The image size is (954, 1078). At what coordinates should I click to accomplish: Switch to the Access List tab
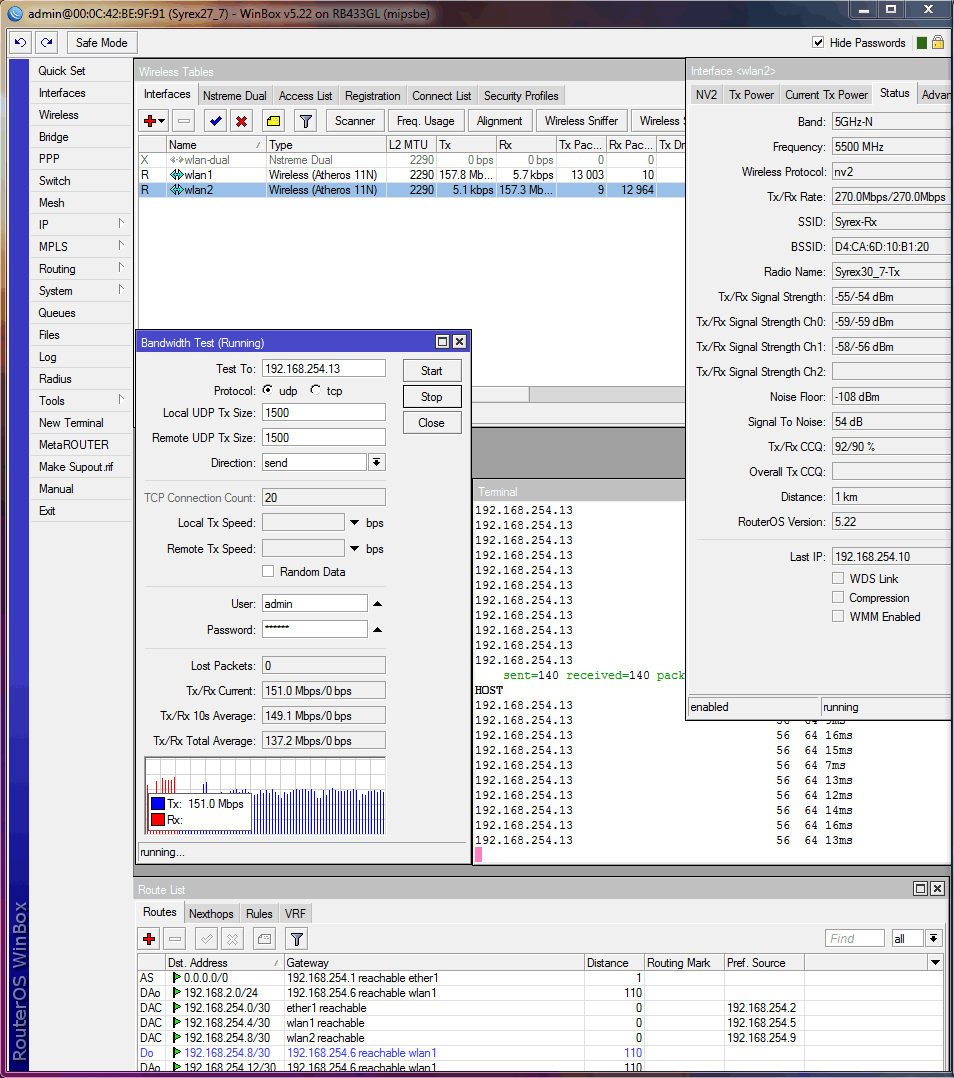pyautogui.click(x=306, y=96)
